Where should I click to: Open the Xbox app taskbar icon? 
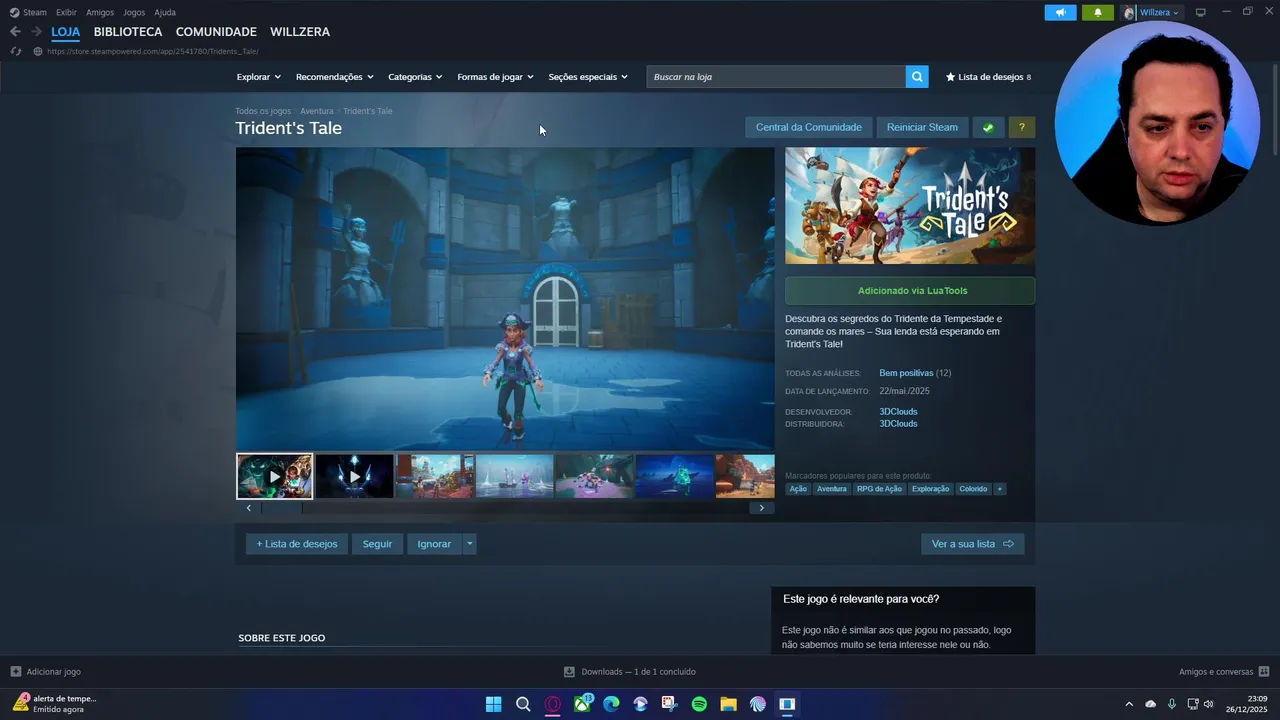(x=582, y=704)
